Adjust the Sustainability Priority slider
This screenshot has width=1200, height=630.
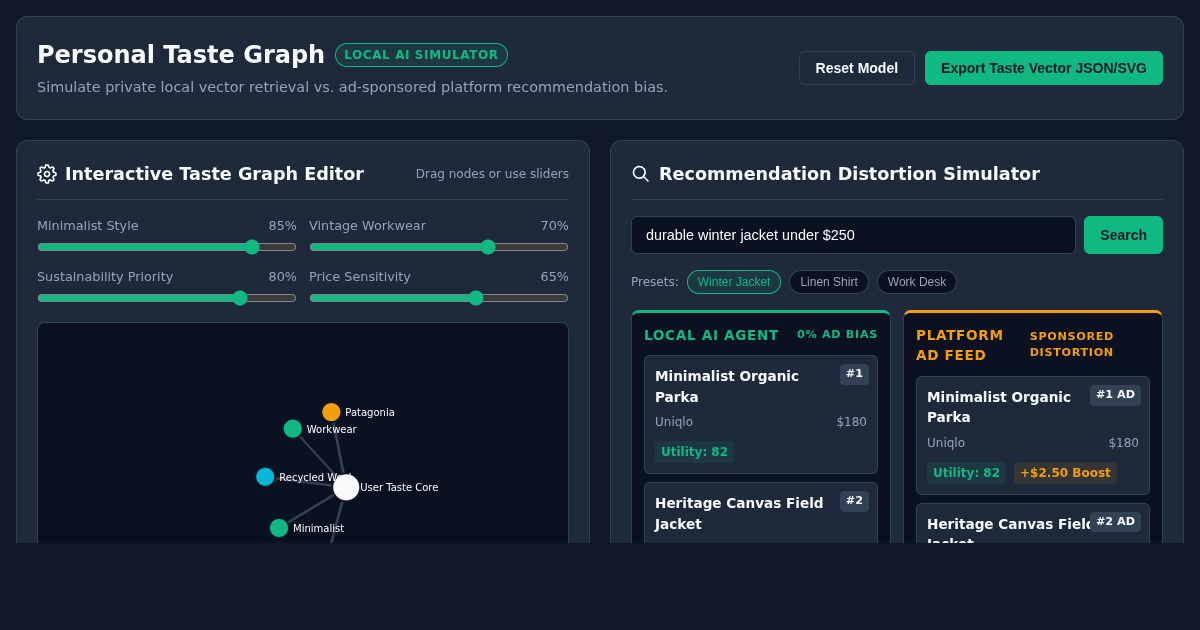(167, 298)
